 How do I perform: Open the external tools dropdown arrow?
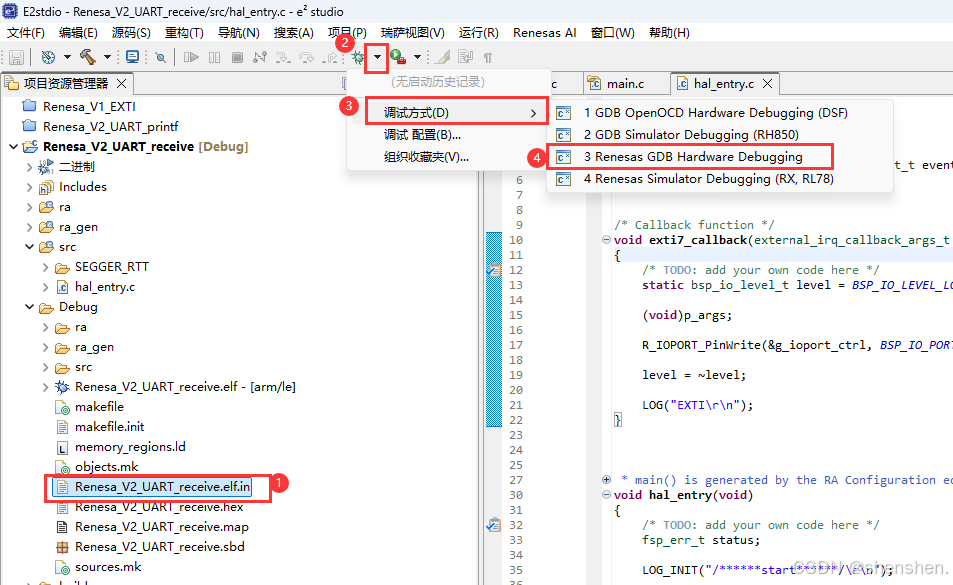point(416,57)
